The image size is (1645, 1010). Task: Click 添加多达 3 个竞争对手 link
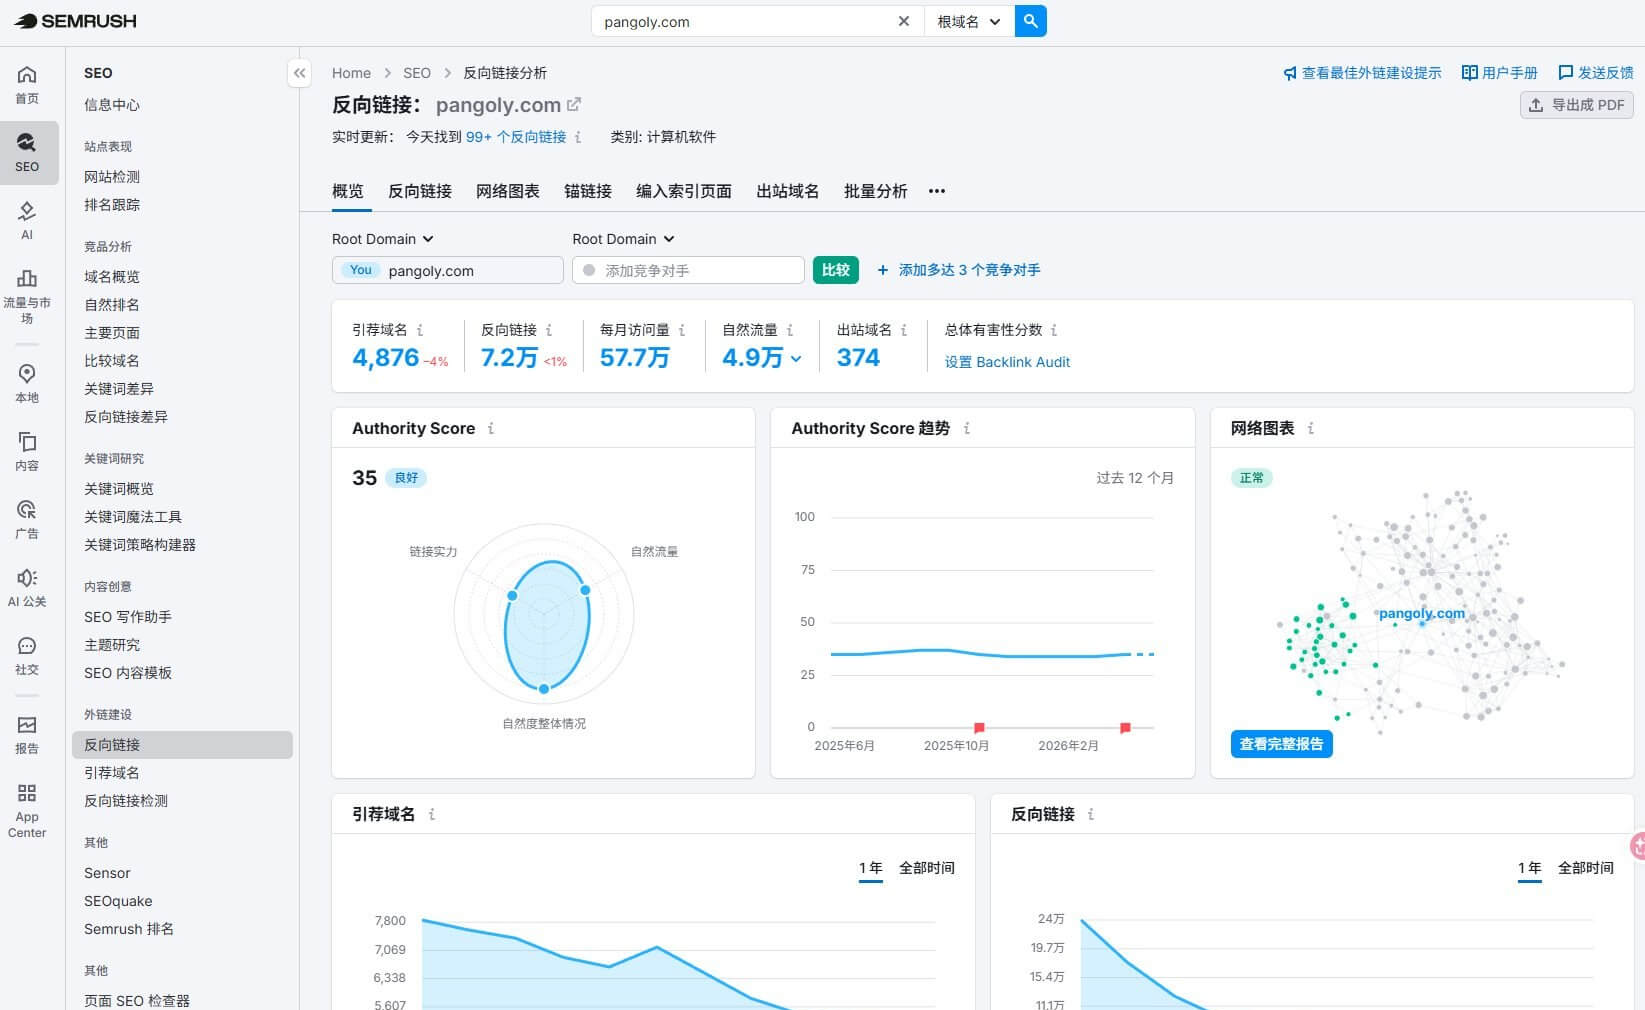pyautogui.click(x=959, y=270)
